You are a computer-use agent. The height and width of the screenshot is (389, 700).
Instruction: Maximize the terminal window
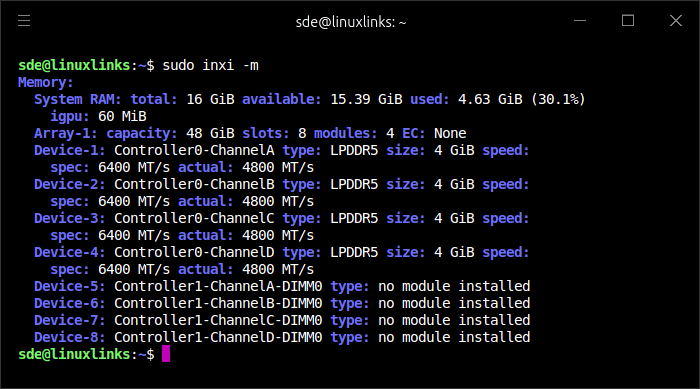pos(628,21)
